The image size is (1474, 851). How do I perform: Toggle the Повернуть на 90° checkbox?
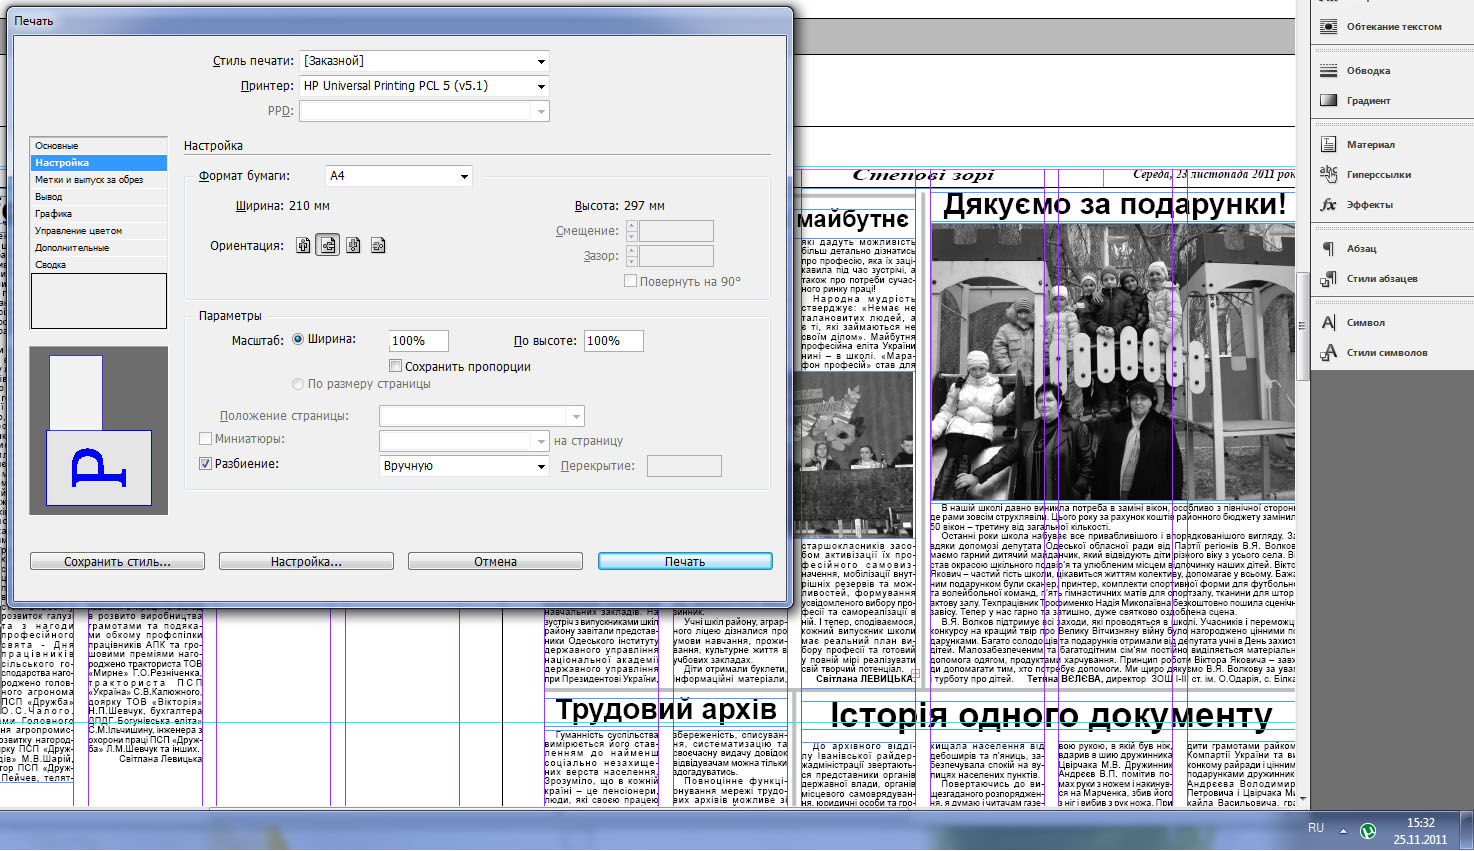[x=630, y=281]
